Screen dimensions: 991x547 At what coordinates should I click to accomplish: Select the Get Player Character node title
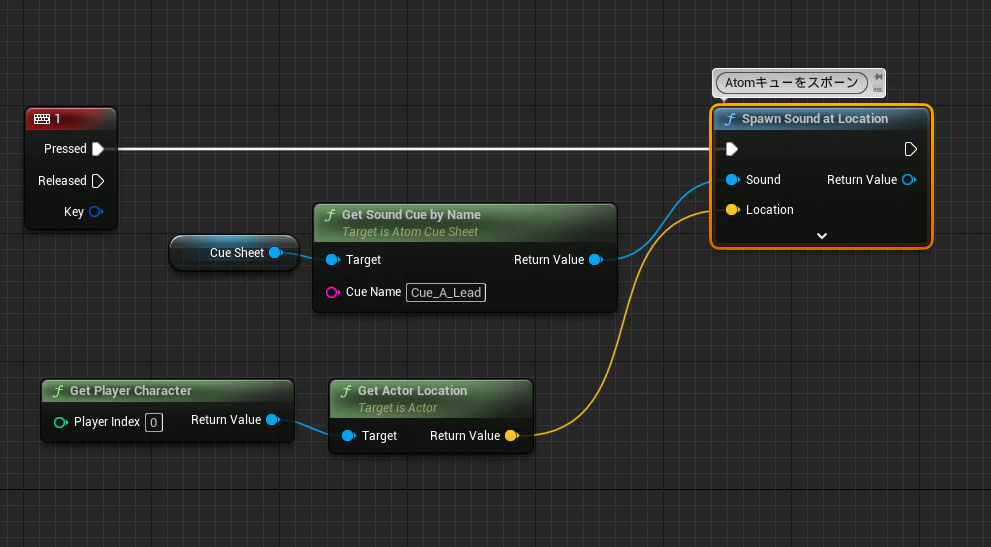[130, 391]
